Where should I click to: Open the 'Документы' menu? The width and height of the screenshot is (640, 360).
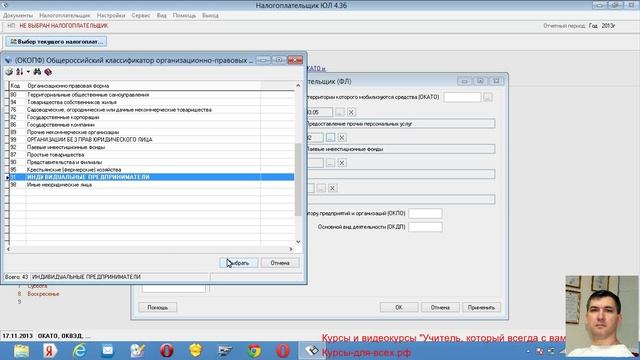18,16
